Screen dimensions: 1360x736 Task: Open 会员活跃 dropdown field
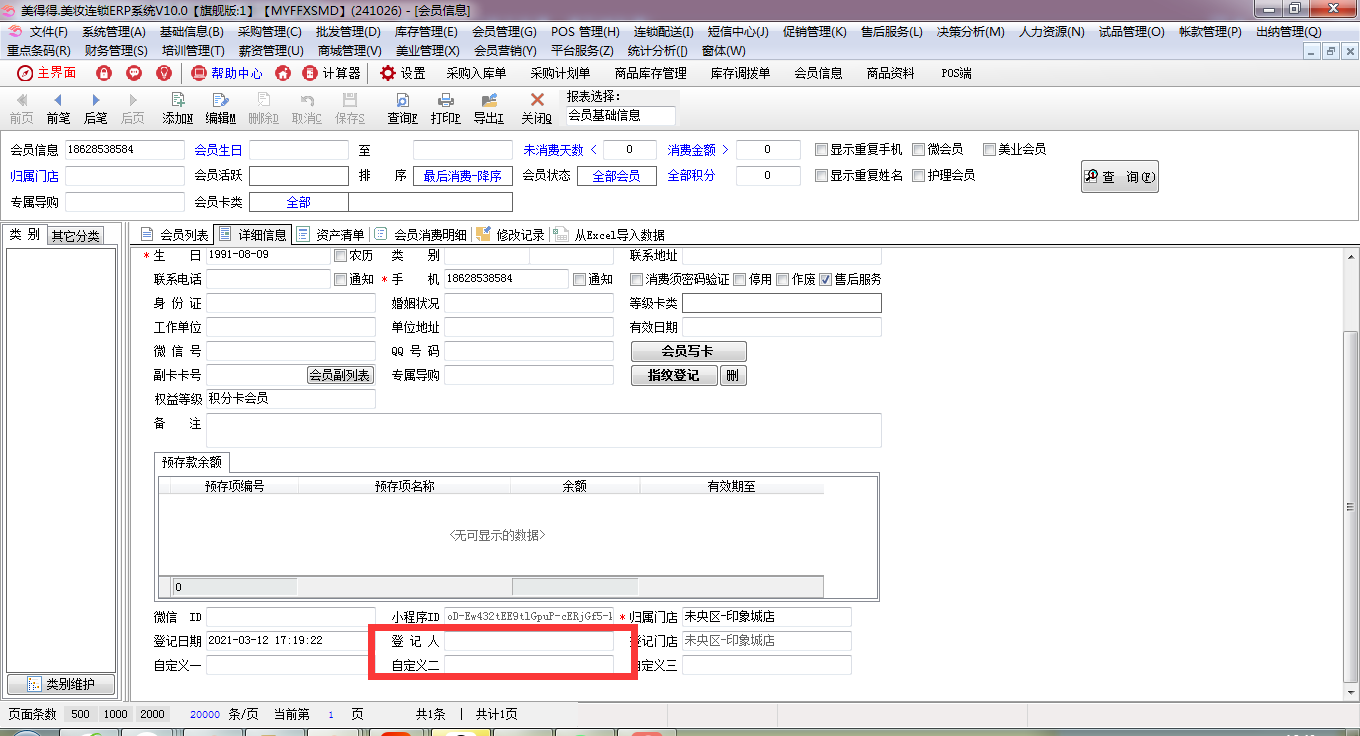[298, 176]
